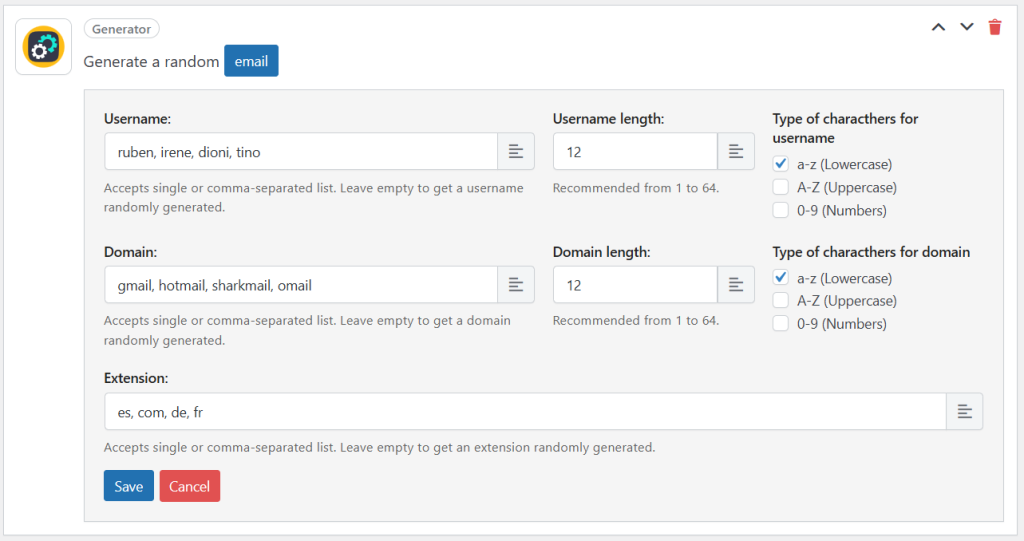The width and height of the screenshot is (1024, 541).
Task: Click the lines icon beside Username field
Action: coord(516,151)
